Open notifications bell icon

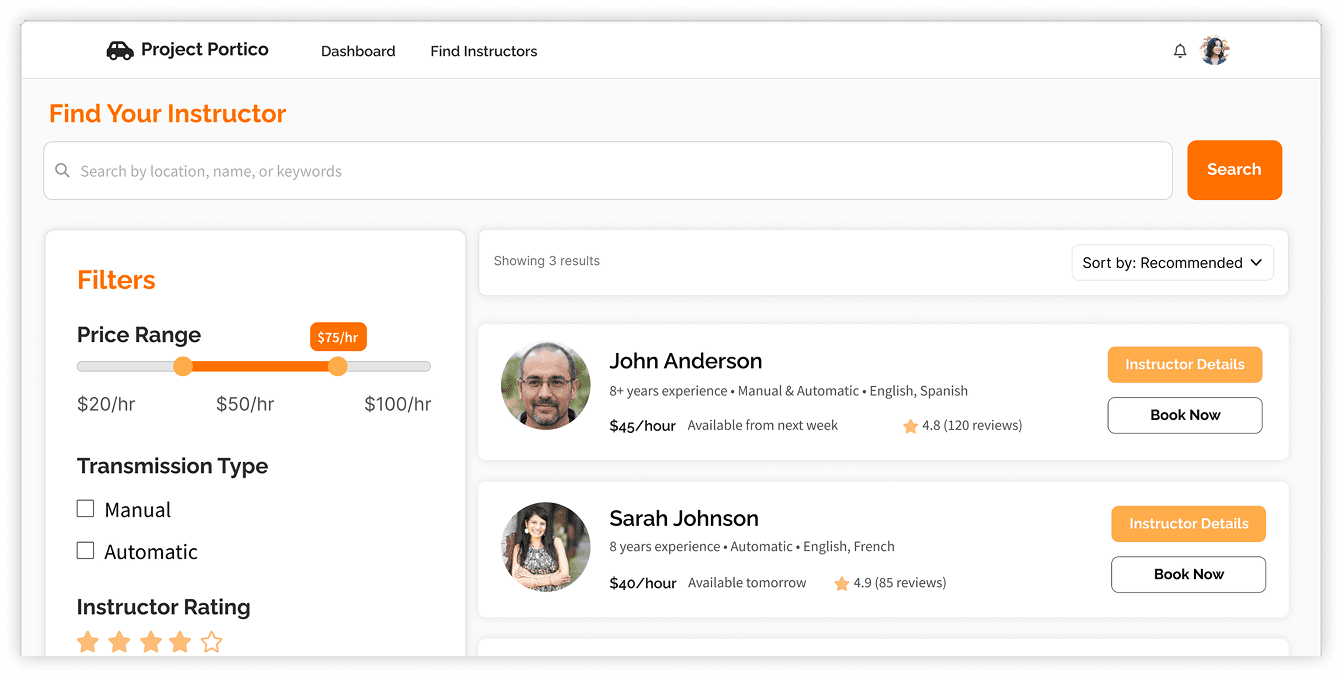click(x=1180, y=51)
